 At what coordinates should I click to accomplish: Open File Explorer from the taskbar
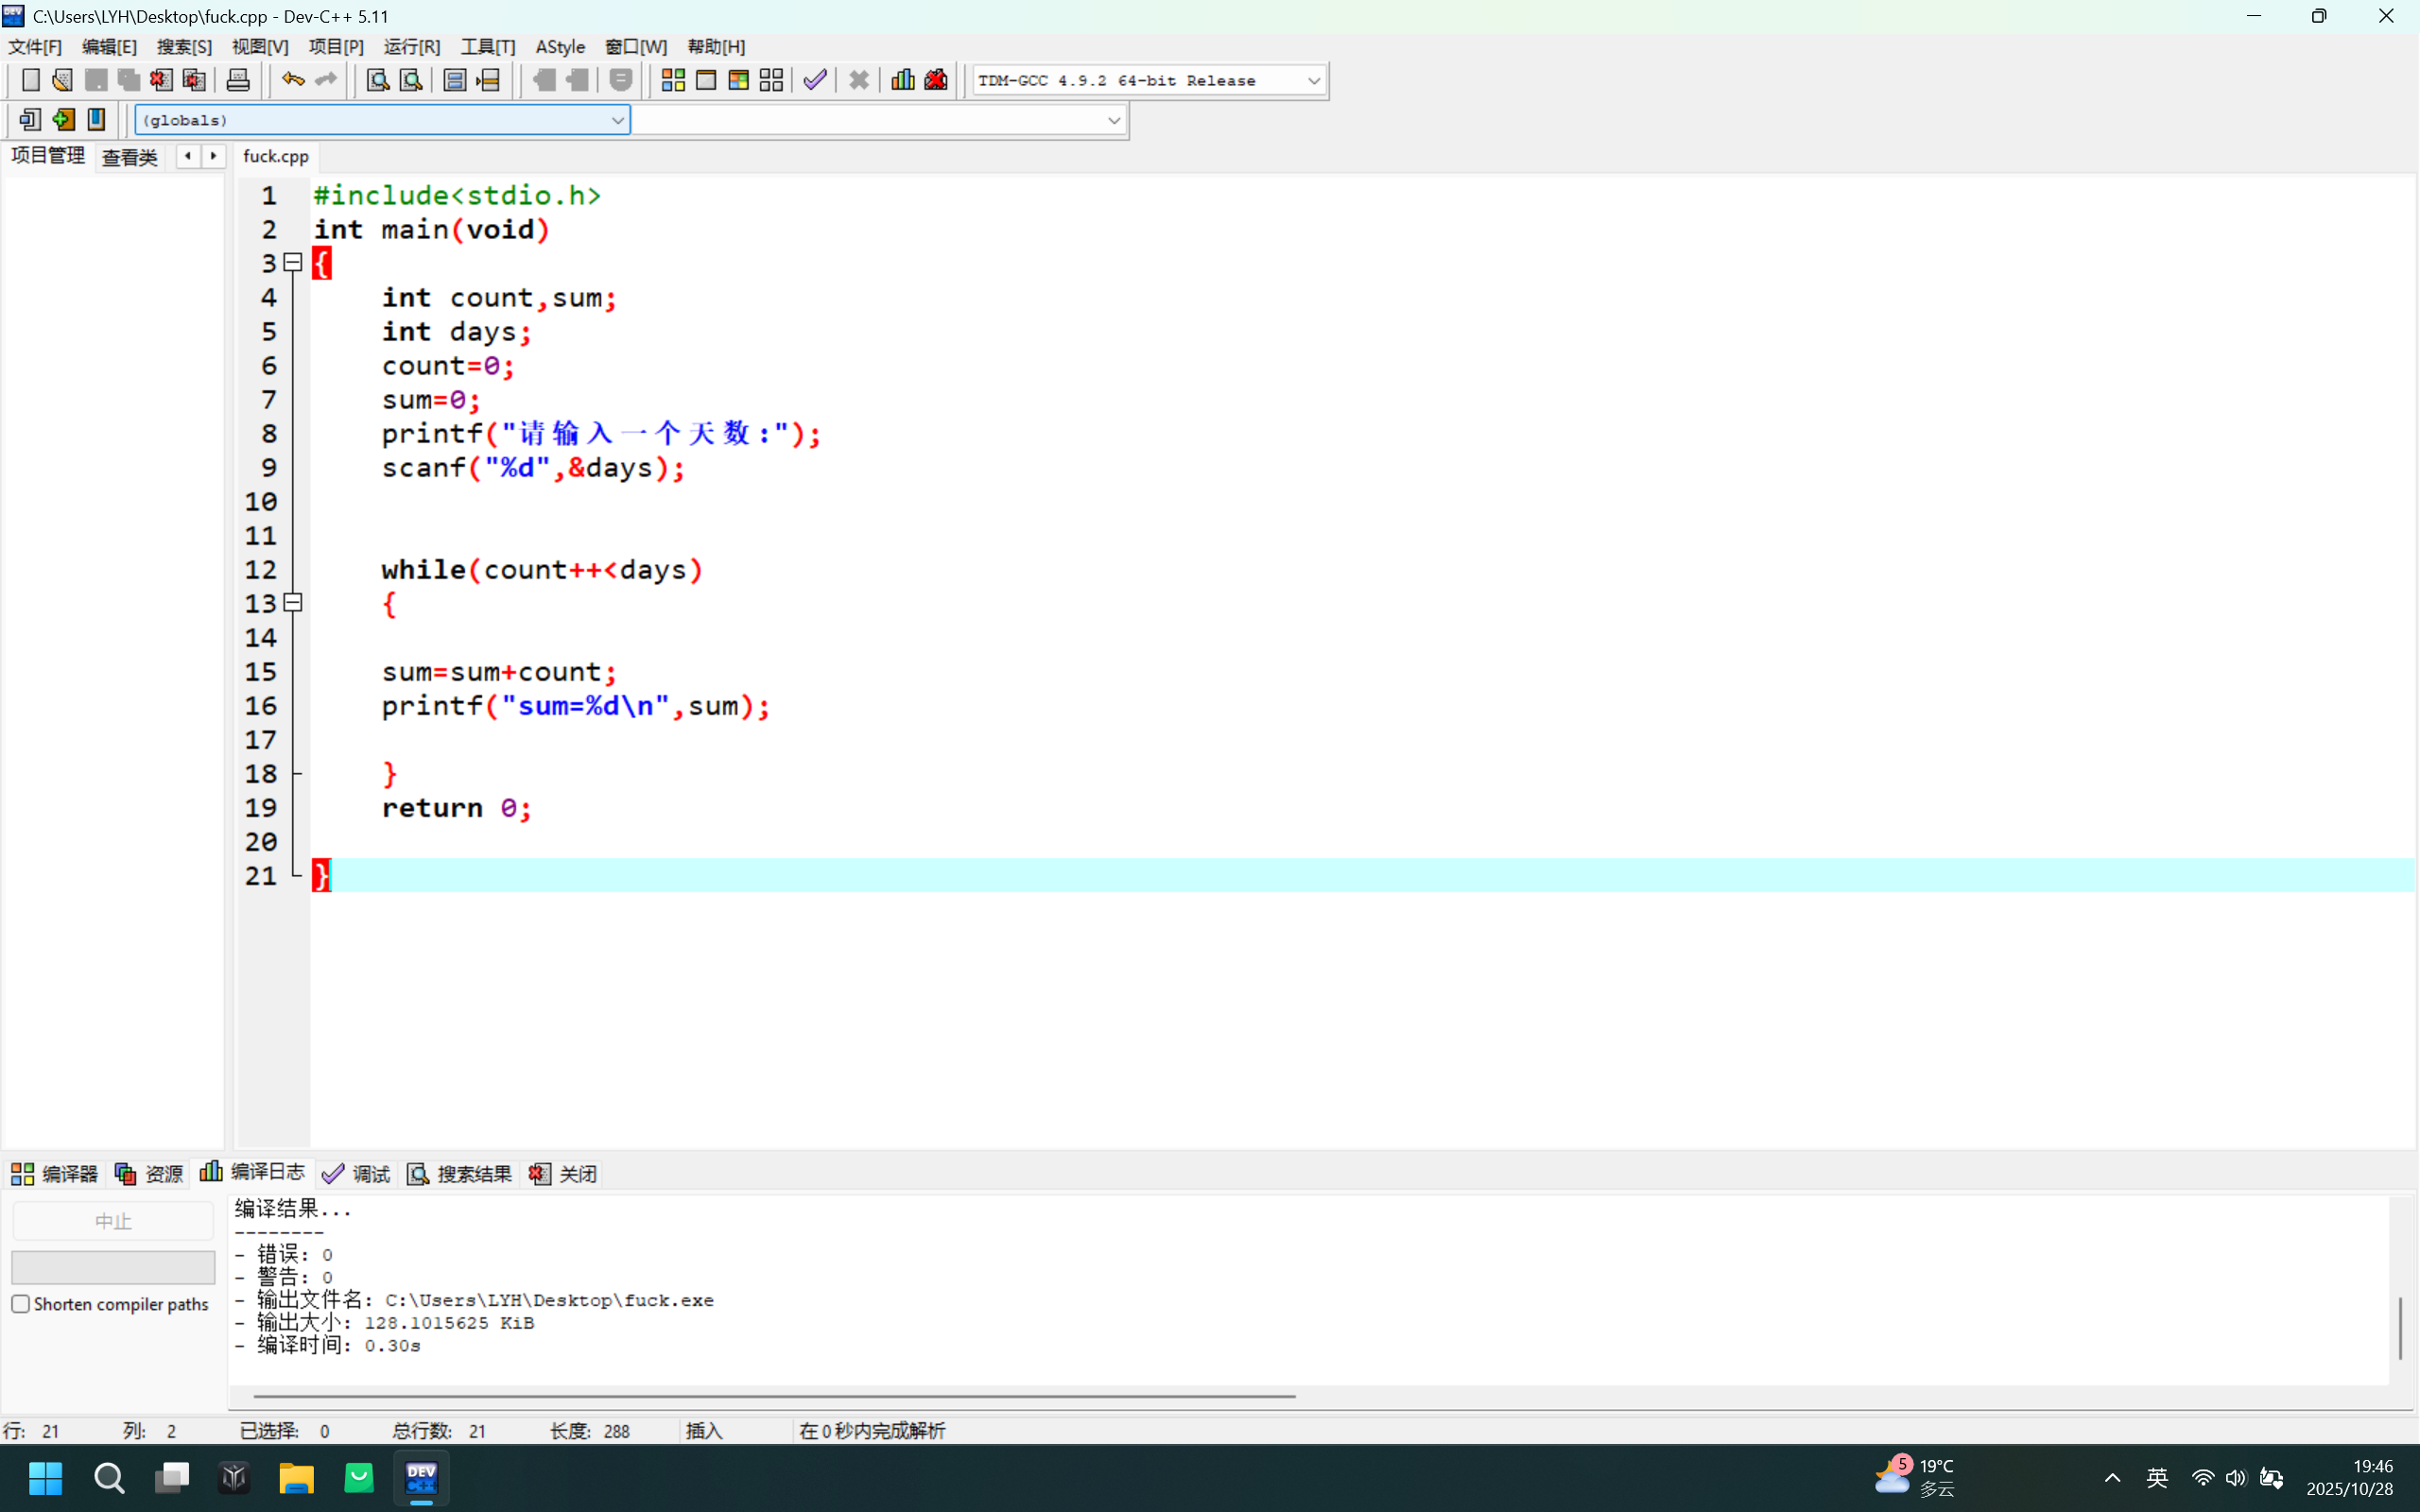pyautogui.click(x=296, y=1477)
